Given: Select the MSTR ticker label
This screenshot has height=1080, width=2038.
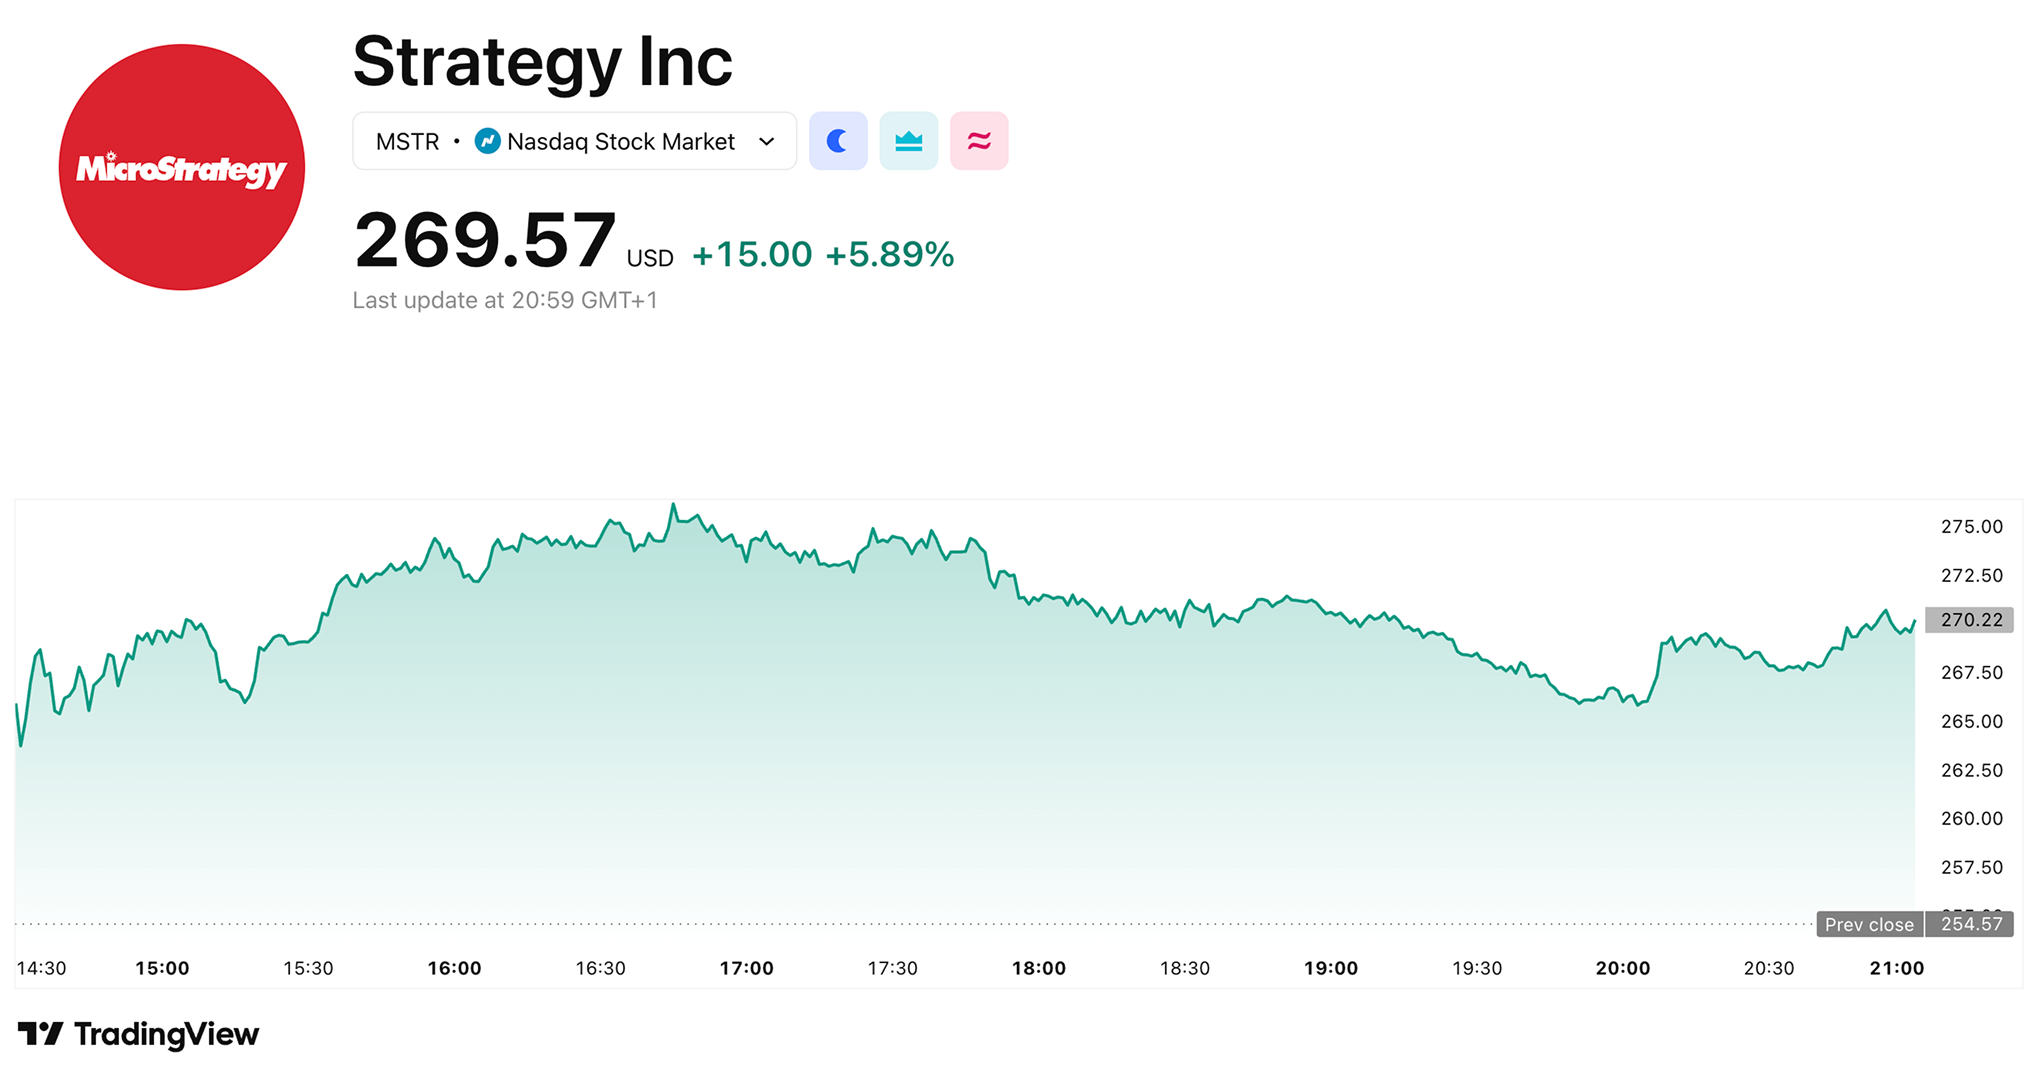Looking at the screenshot, I should click(x=406, y=141).
